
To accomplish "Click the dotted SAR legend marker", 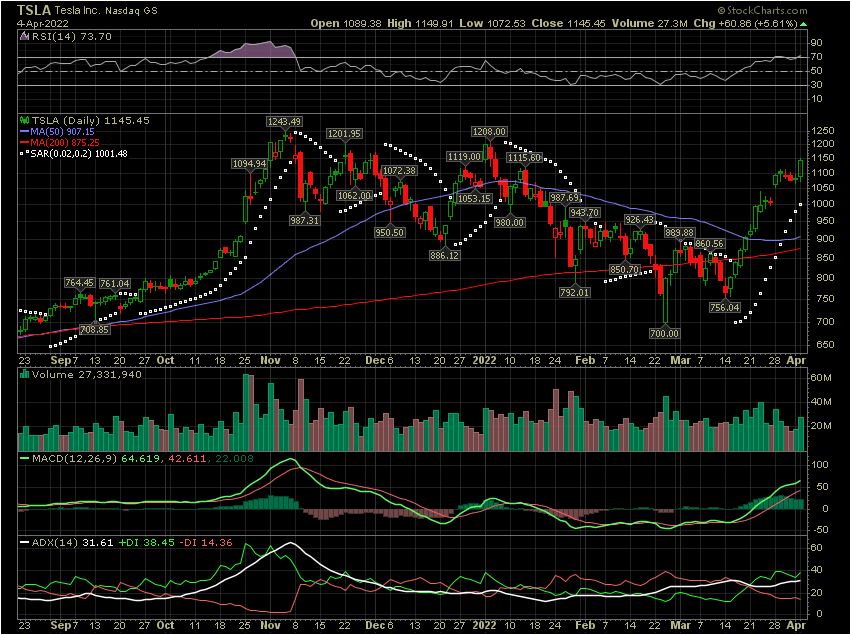I will coord(24,154).
